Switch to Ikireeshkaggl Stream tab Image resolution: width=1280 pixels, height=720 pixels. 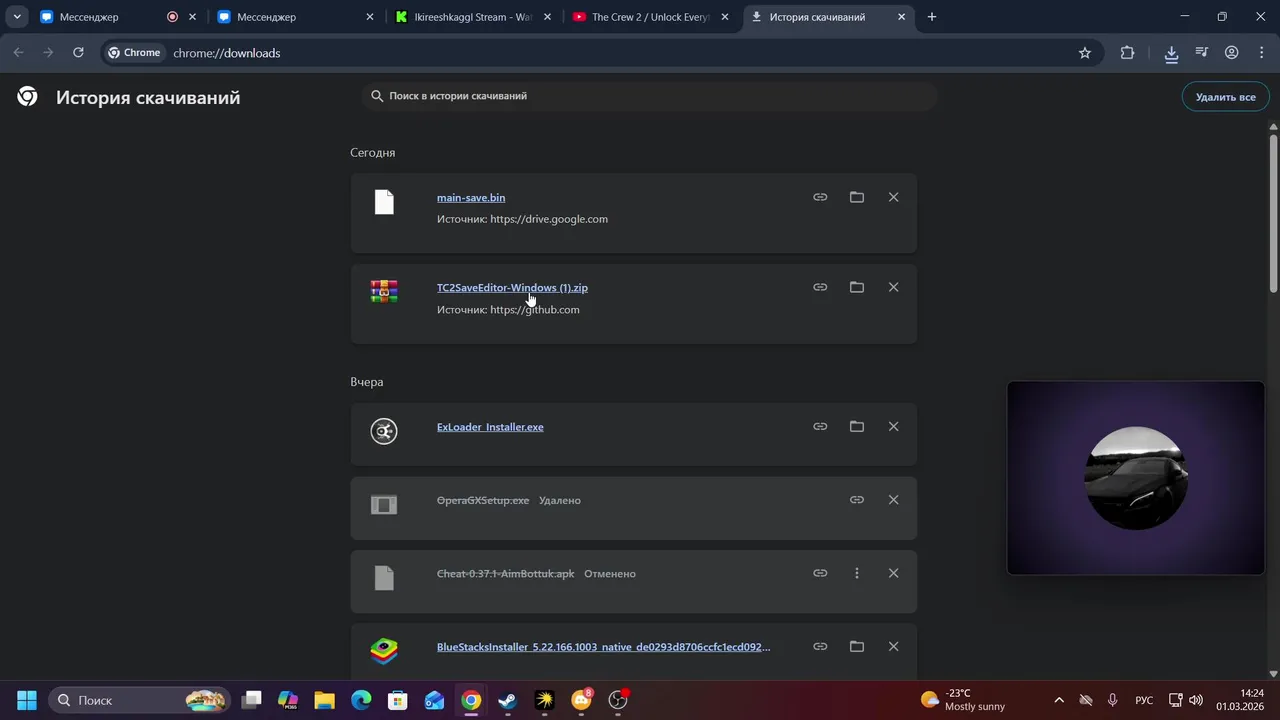[473, 17]
